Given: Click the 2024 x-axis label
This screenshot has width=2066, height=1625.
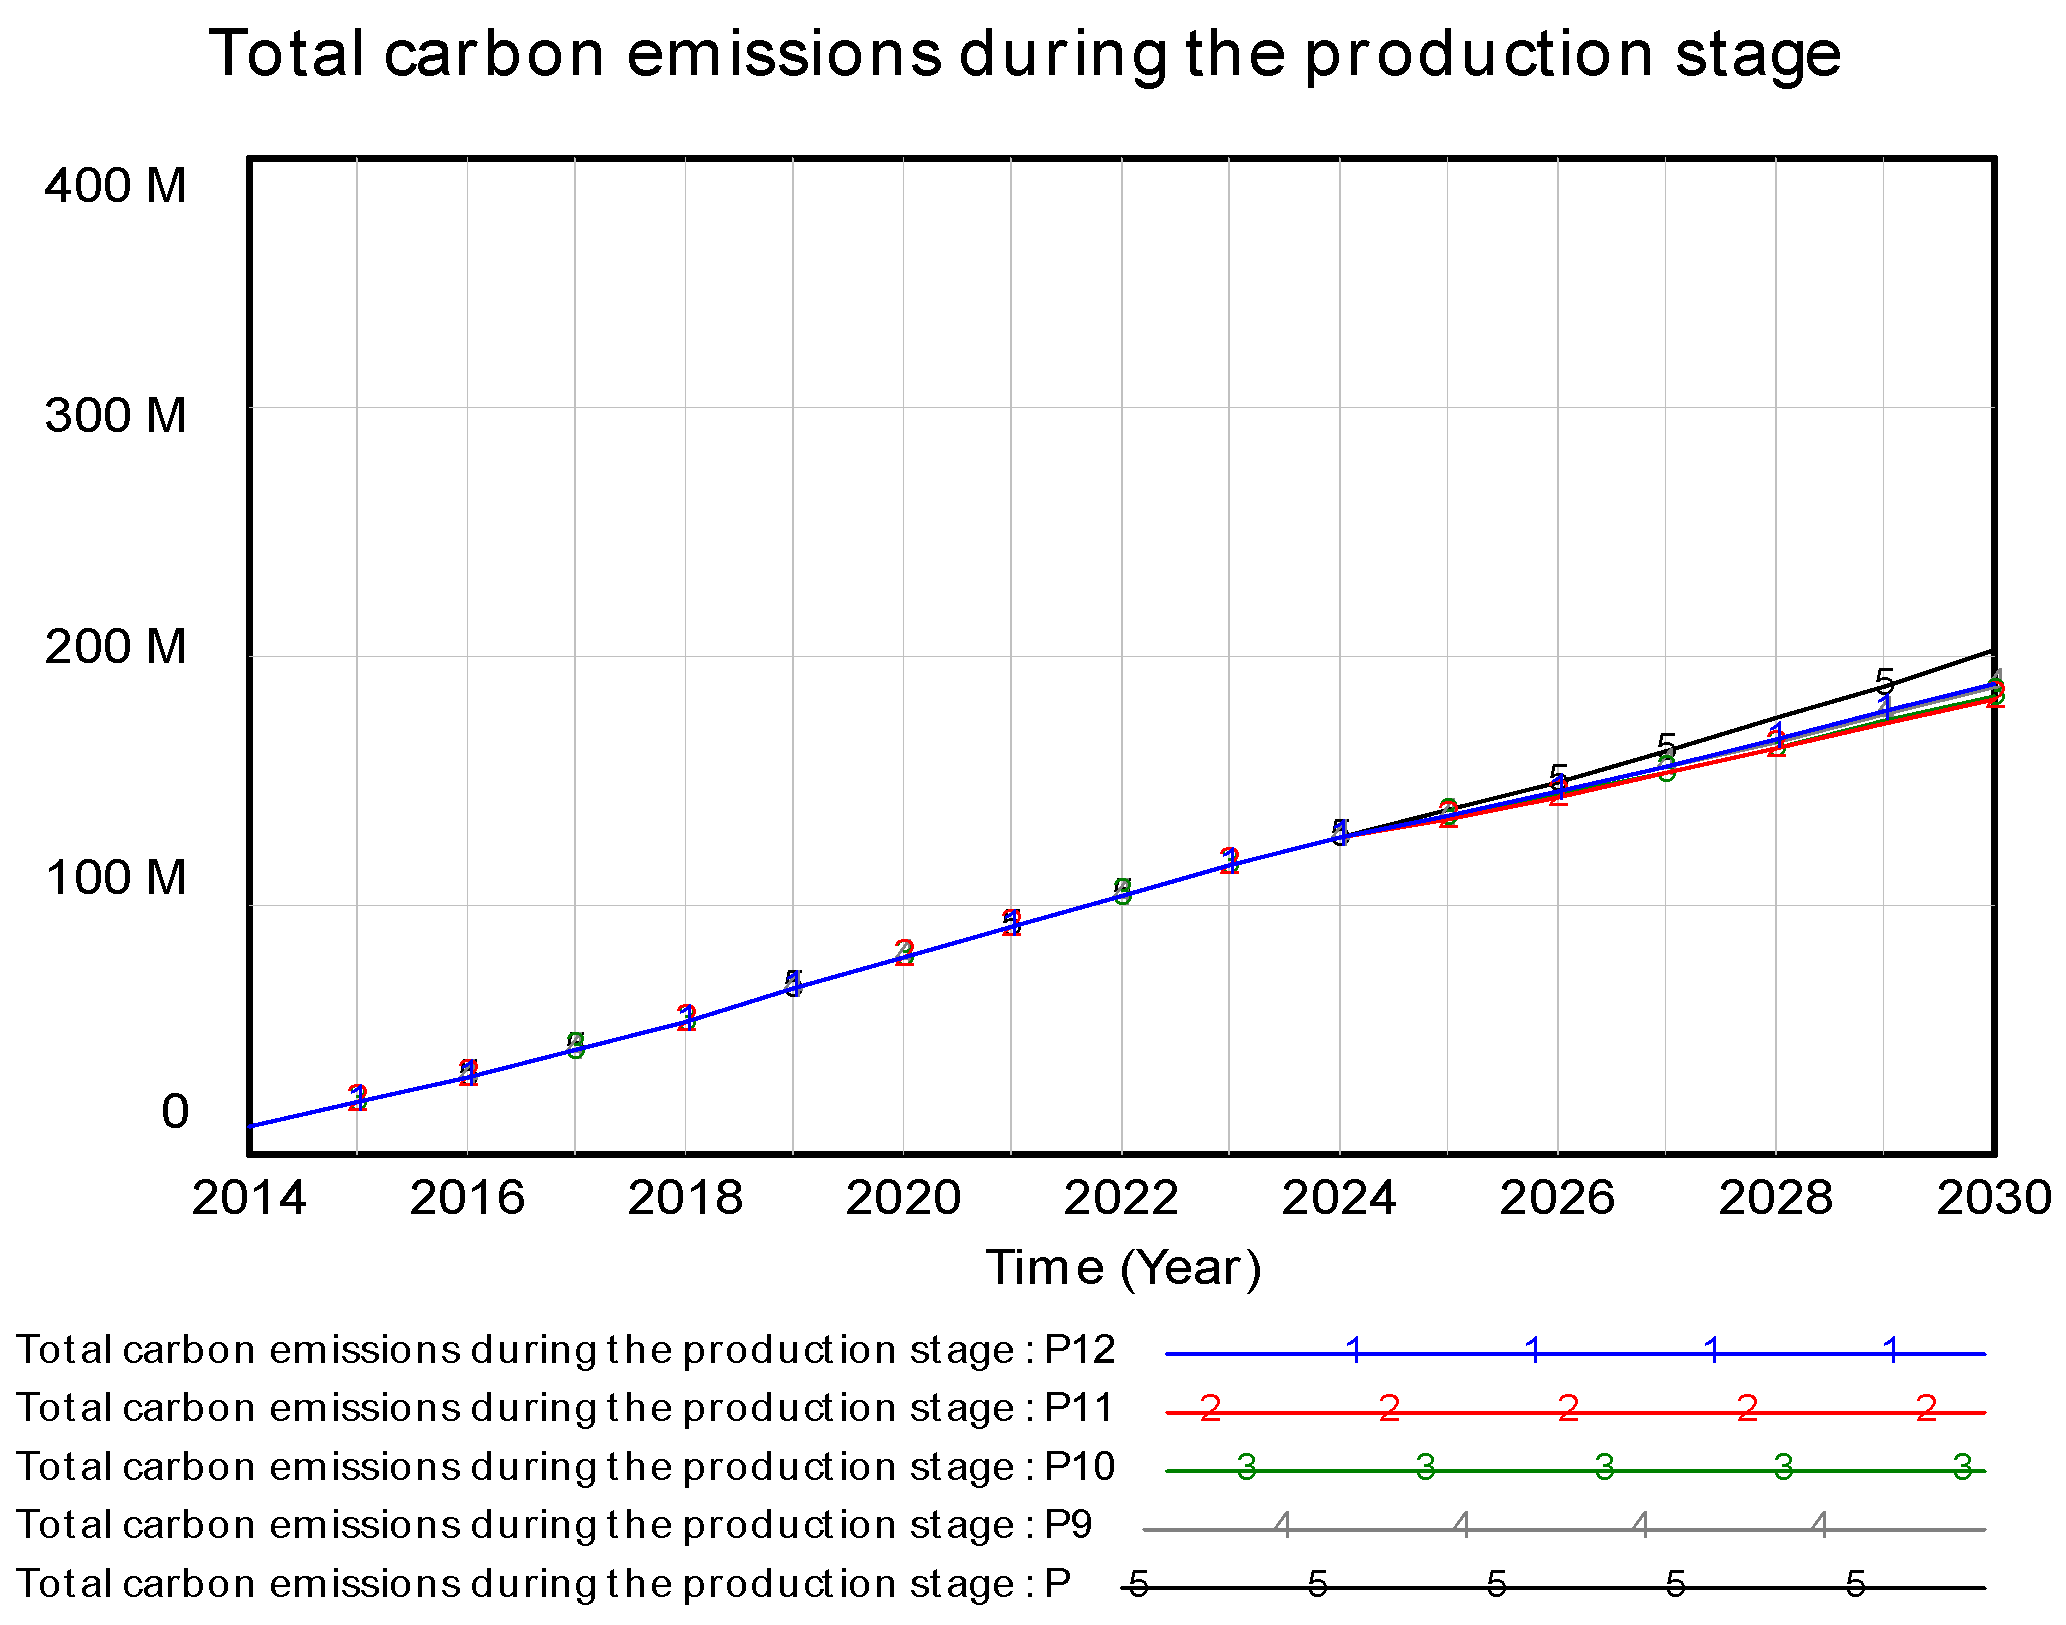Looking at the screenshot, I should tap(1339, 1198).
